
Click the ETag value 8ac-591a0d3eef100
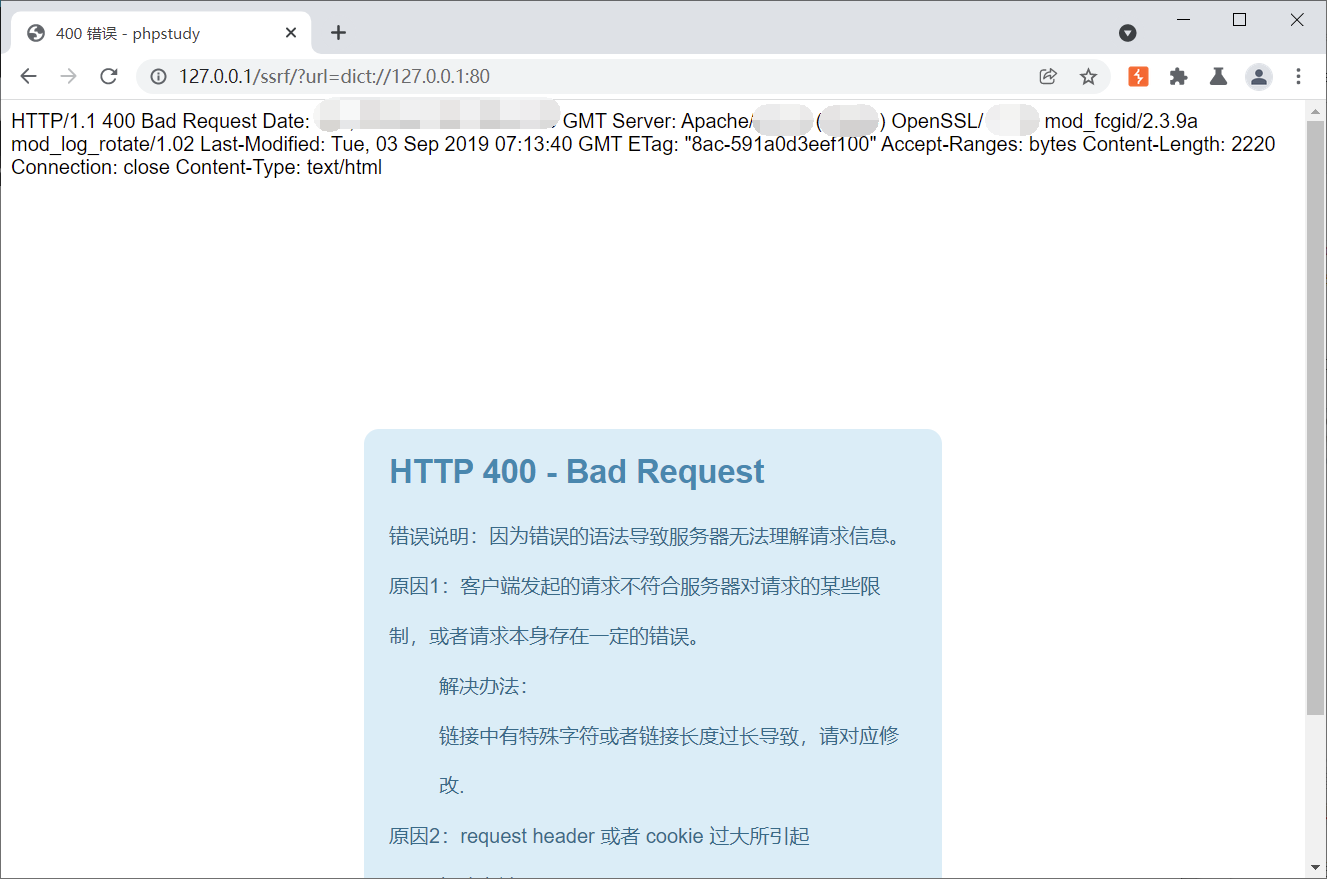click(x=780, y=145)
